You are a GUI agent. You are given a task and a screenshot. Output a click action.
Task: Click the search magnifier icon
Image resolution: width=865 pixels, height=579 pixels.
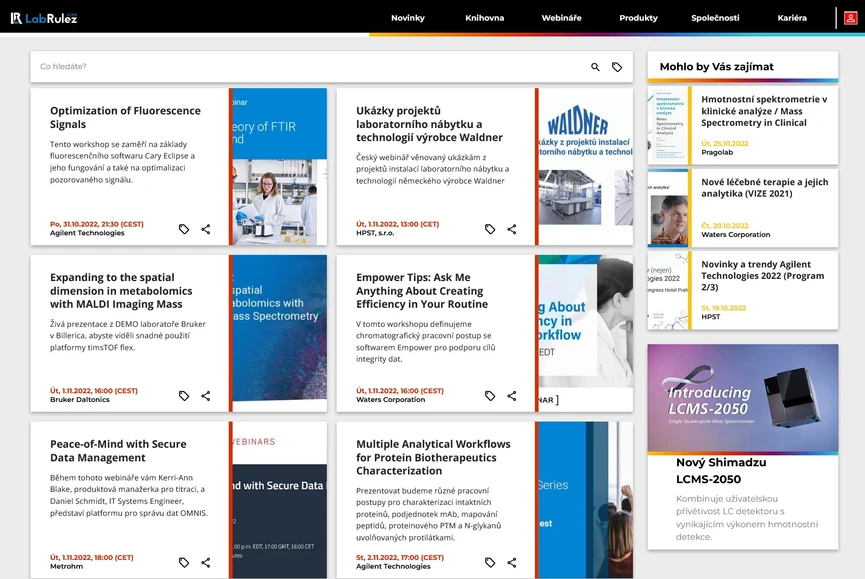[x=595, y=67]
